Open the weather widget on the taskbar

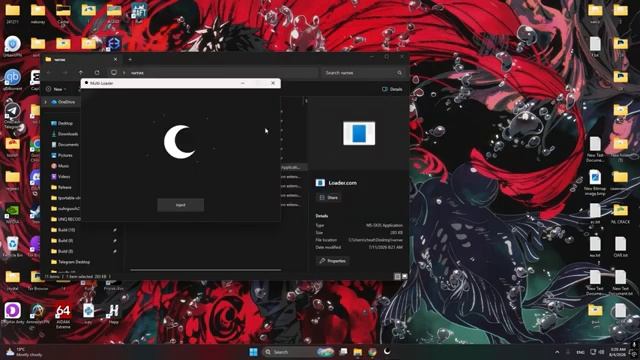point(25,352)
